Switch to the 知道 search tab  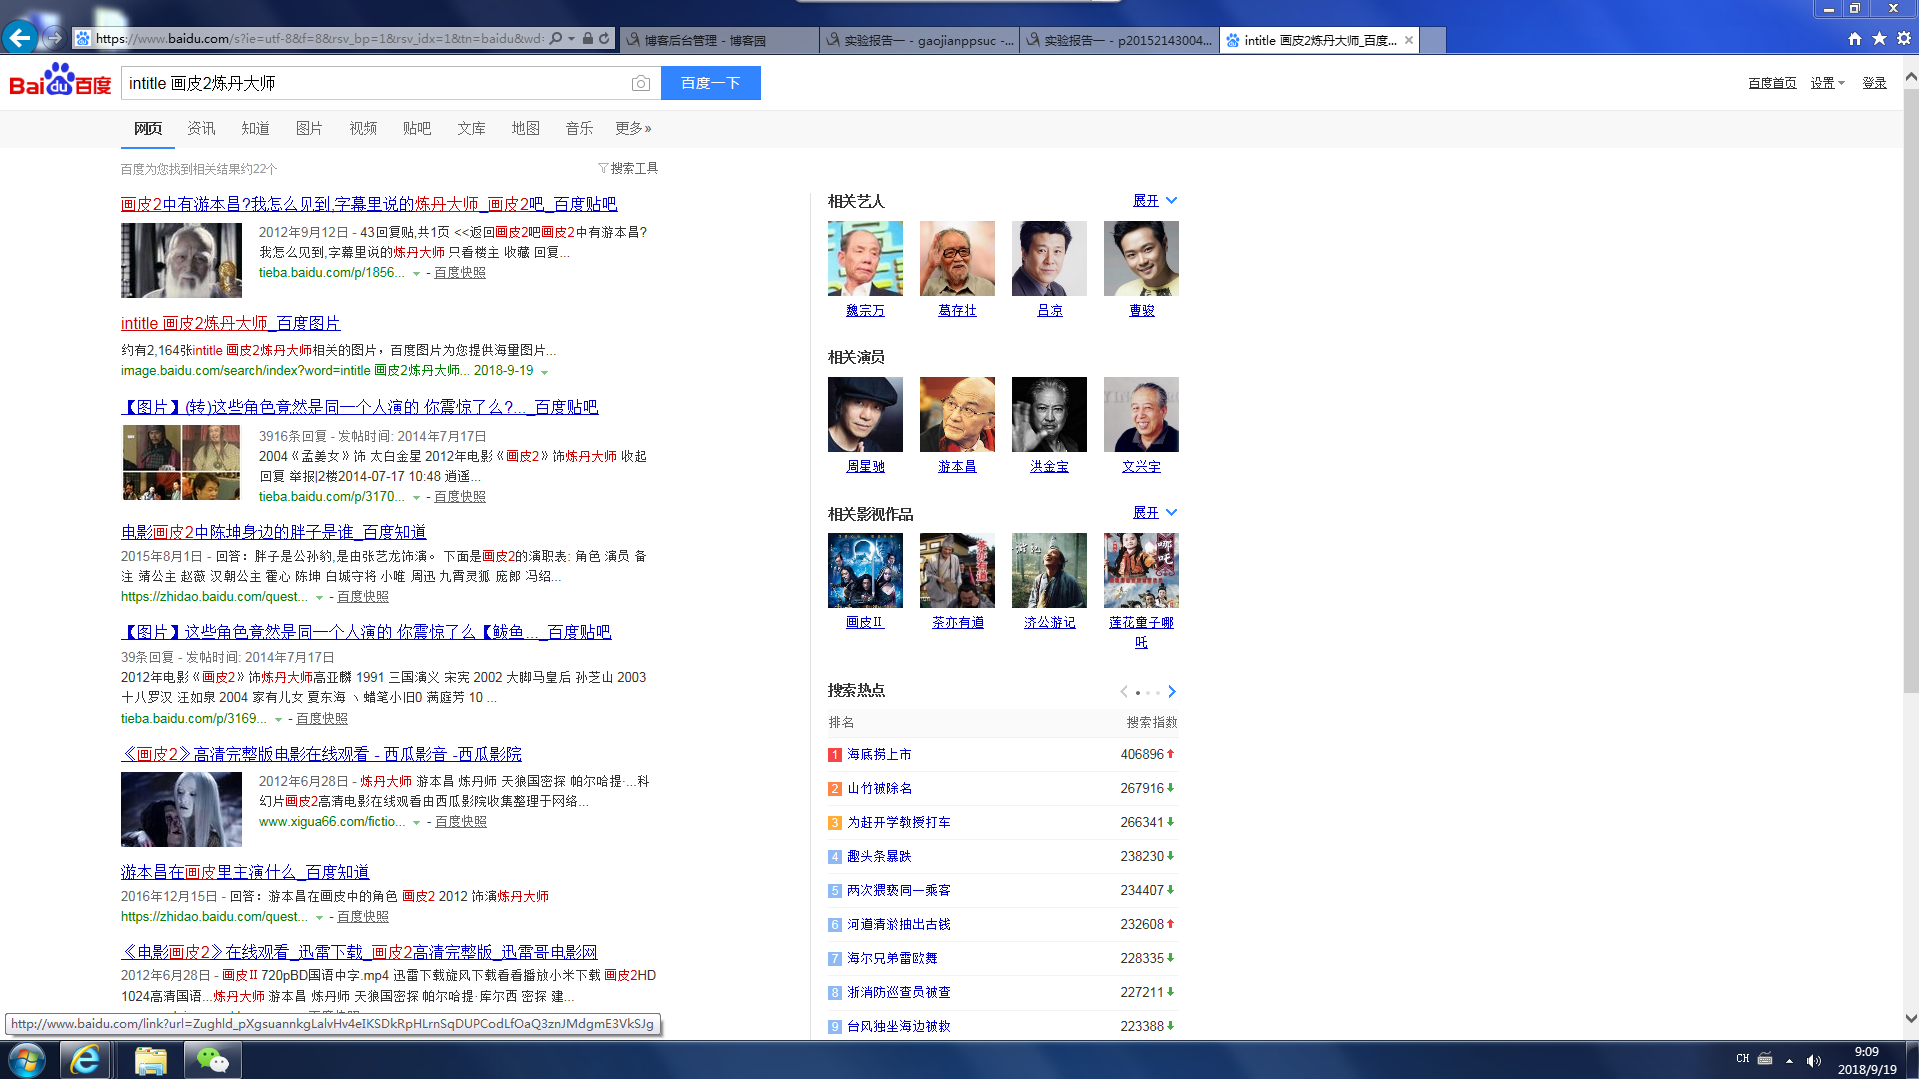tap(255, 128)
